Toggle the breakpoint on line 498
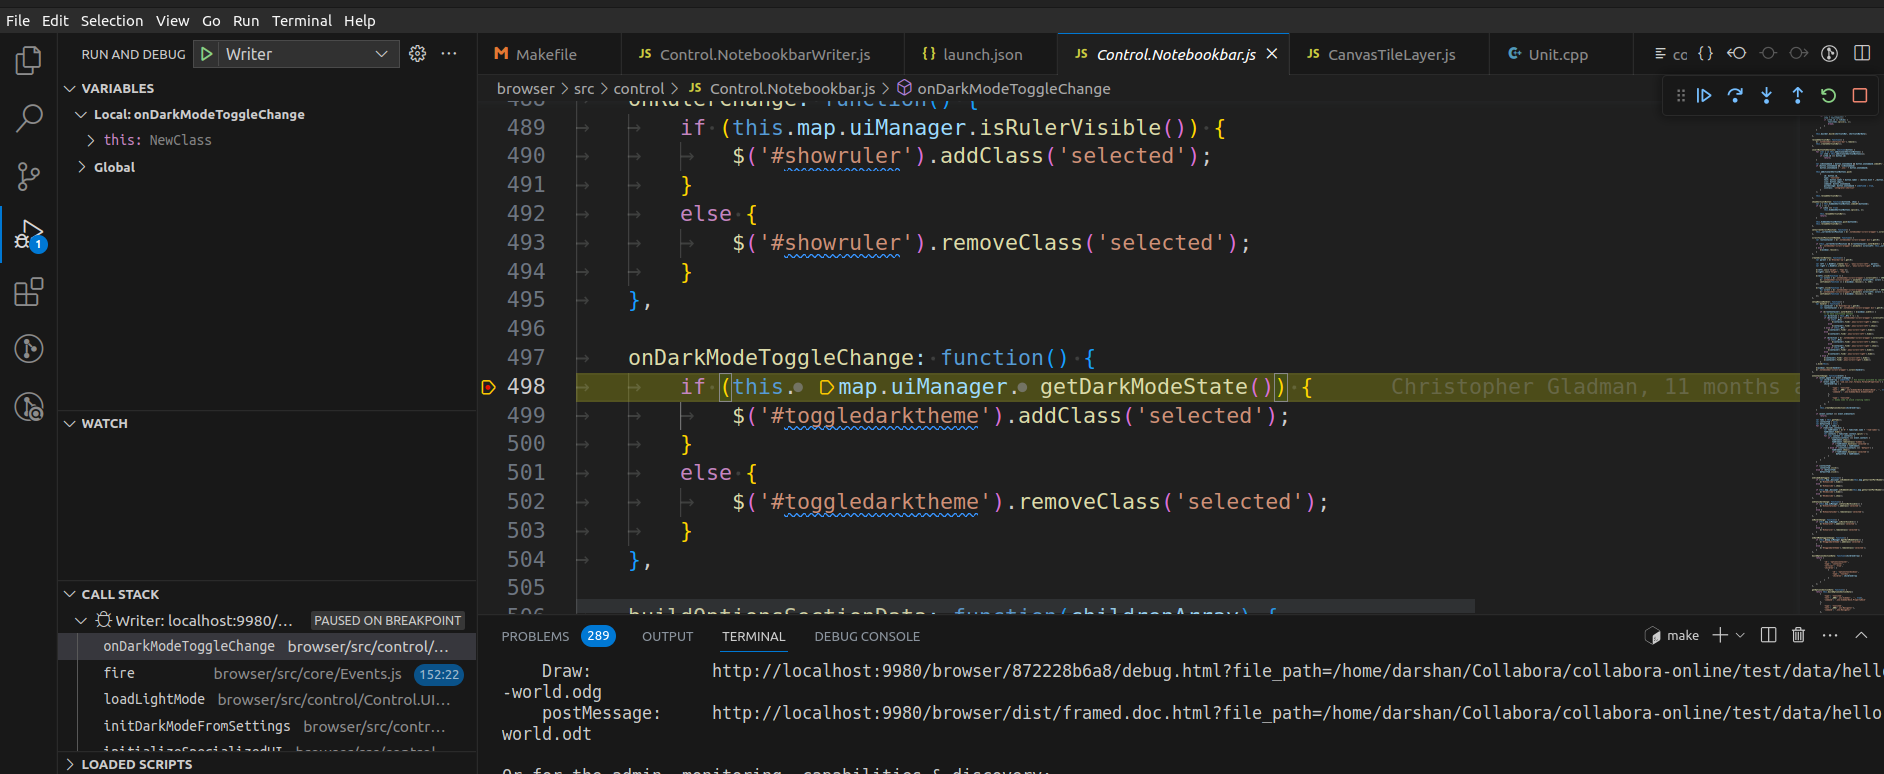1884x774 pixels. (488, 387)
